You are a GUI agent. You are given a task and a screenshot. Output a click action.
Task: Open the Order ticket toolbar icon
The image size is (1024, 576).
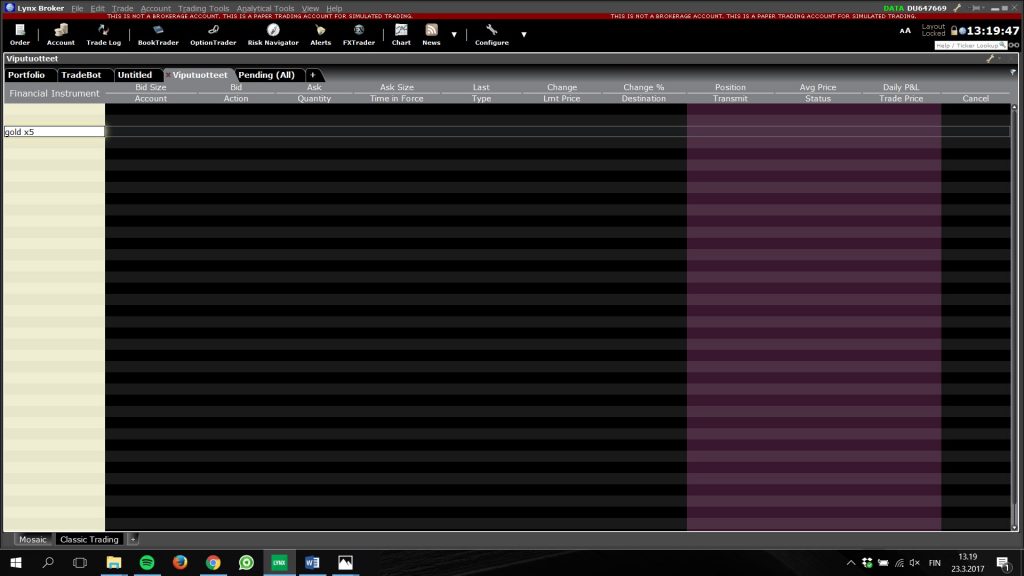(x=20, y=35)
